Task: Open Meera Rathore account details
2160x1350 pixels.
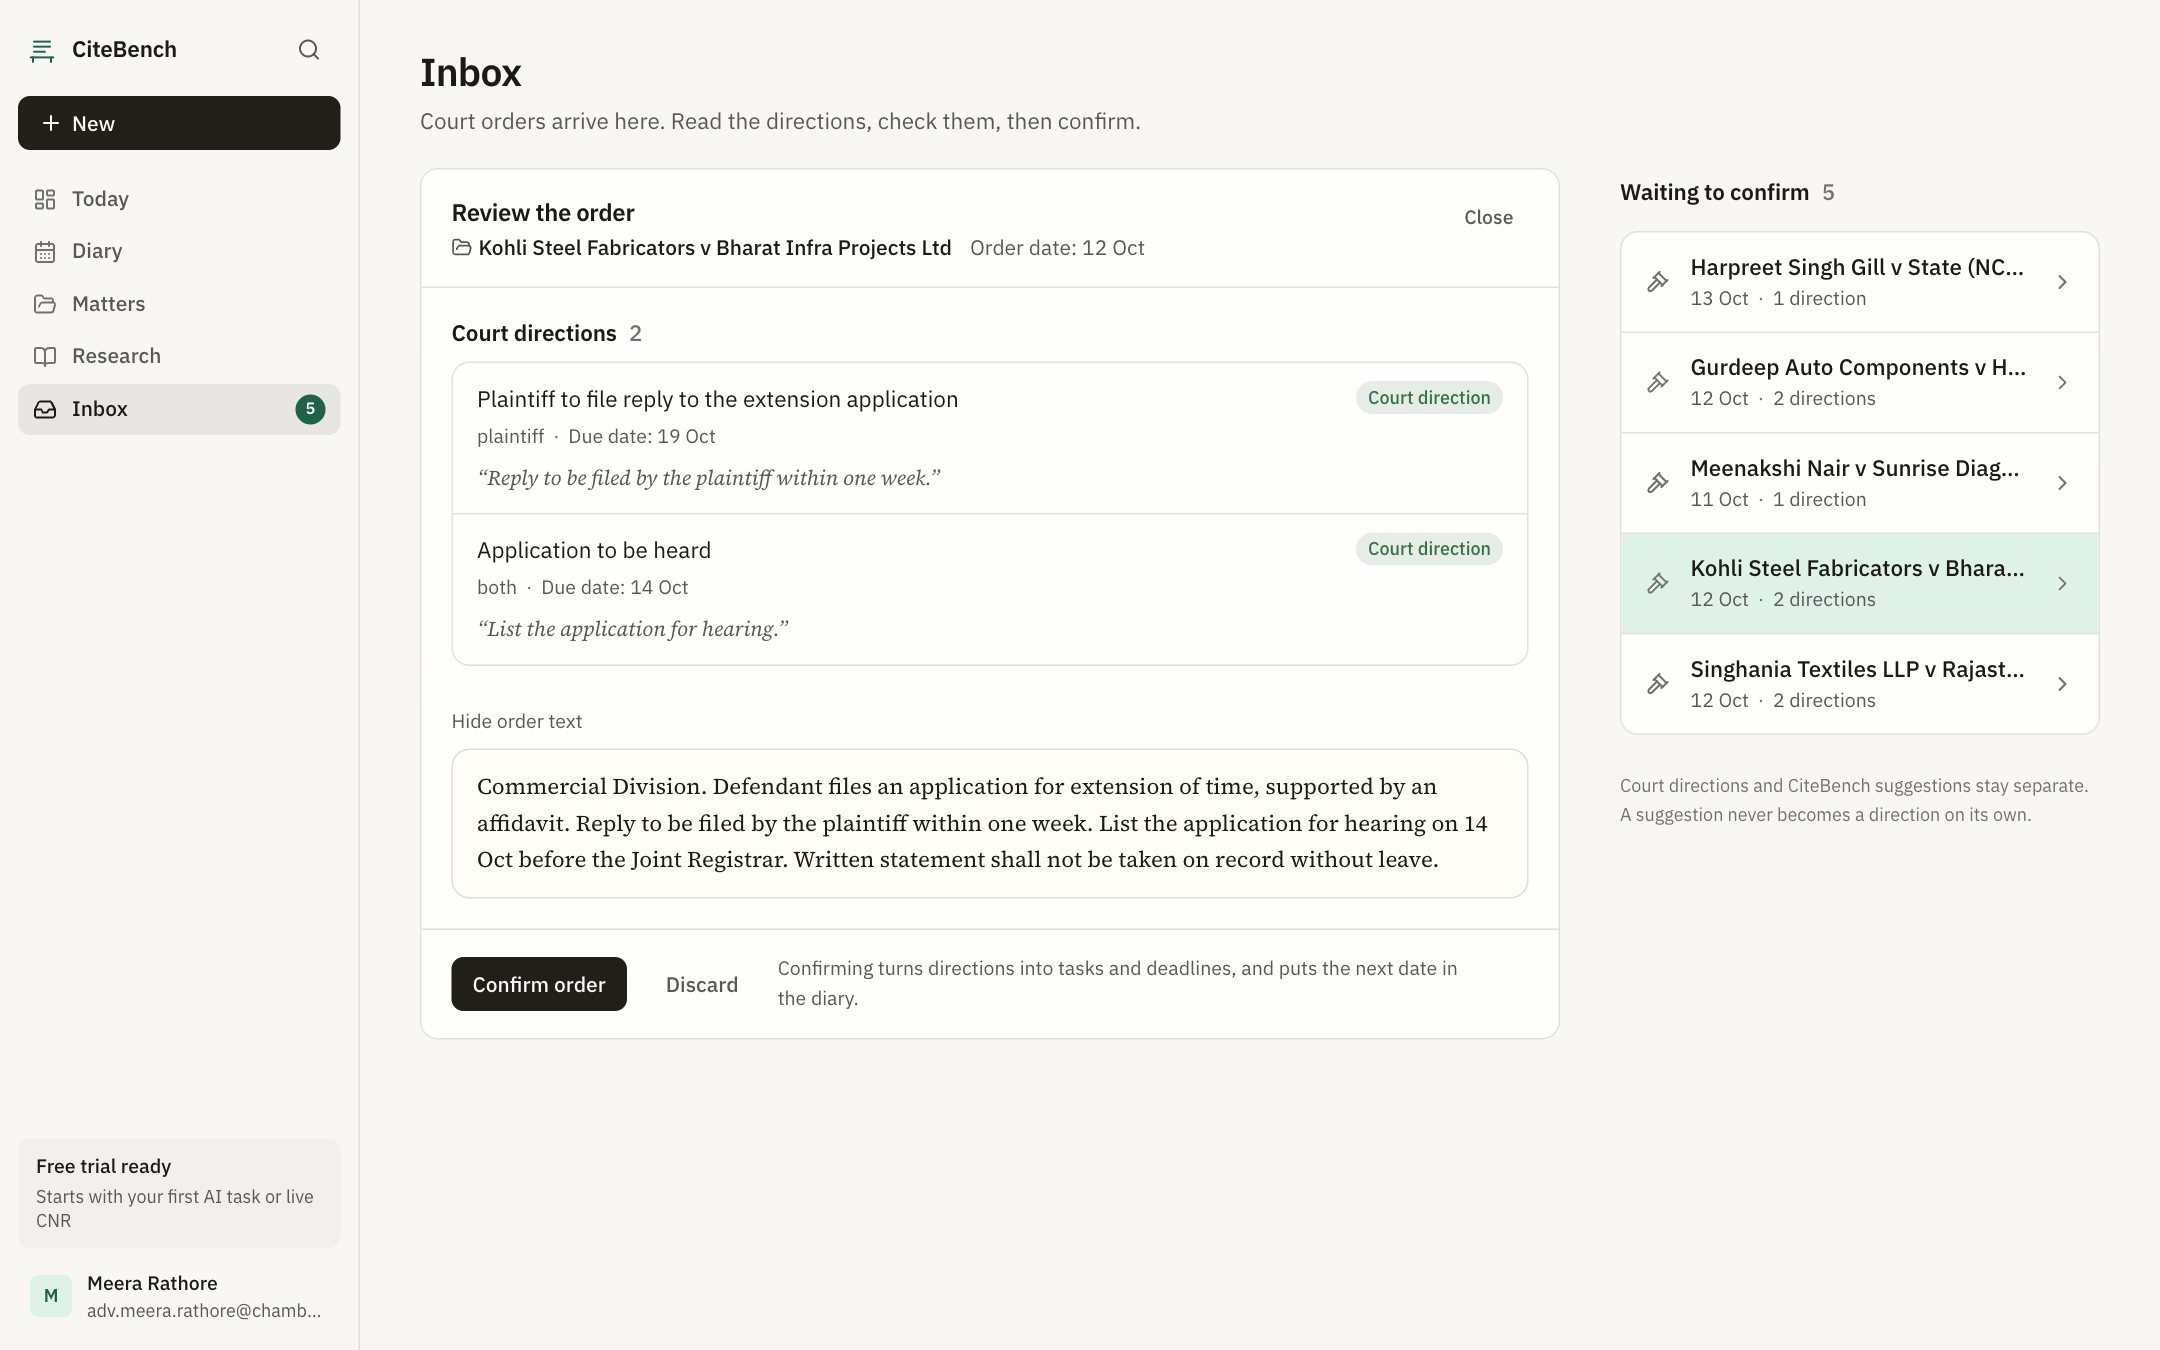Action: [x=179, y=1296]
